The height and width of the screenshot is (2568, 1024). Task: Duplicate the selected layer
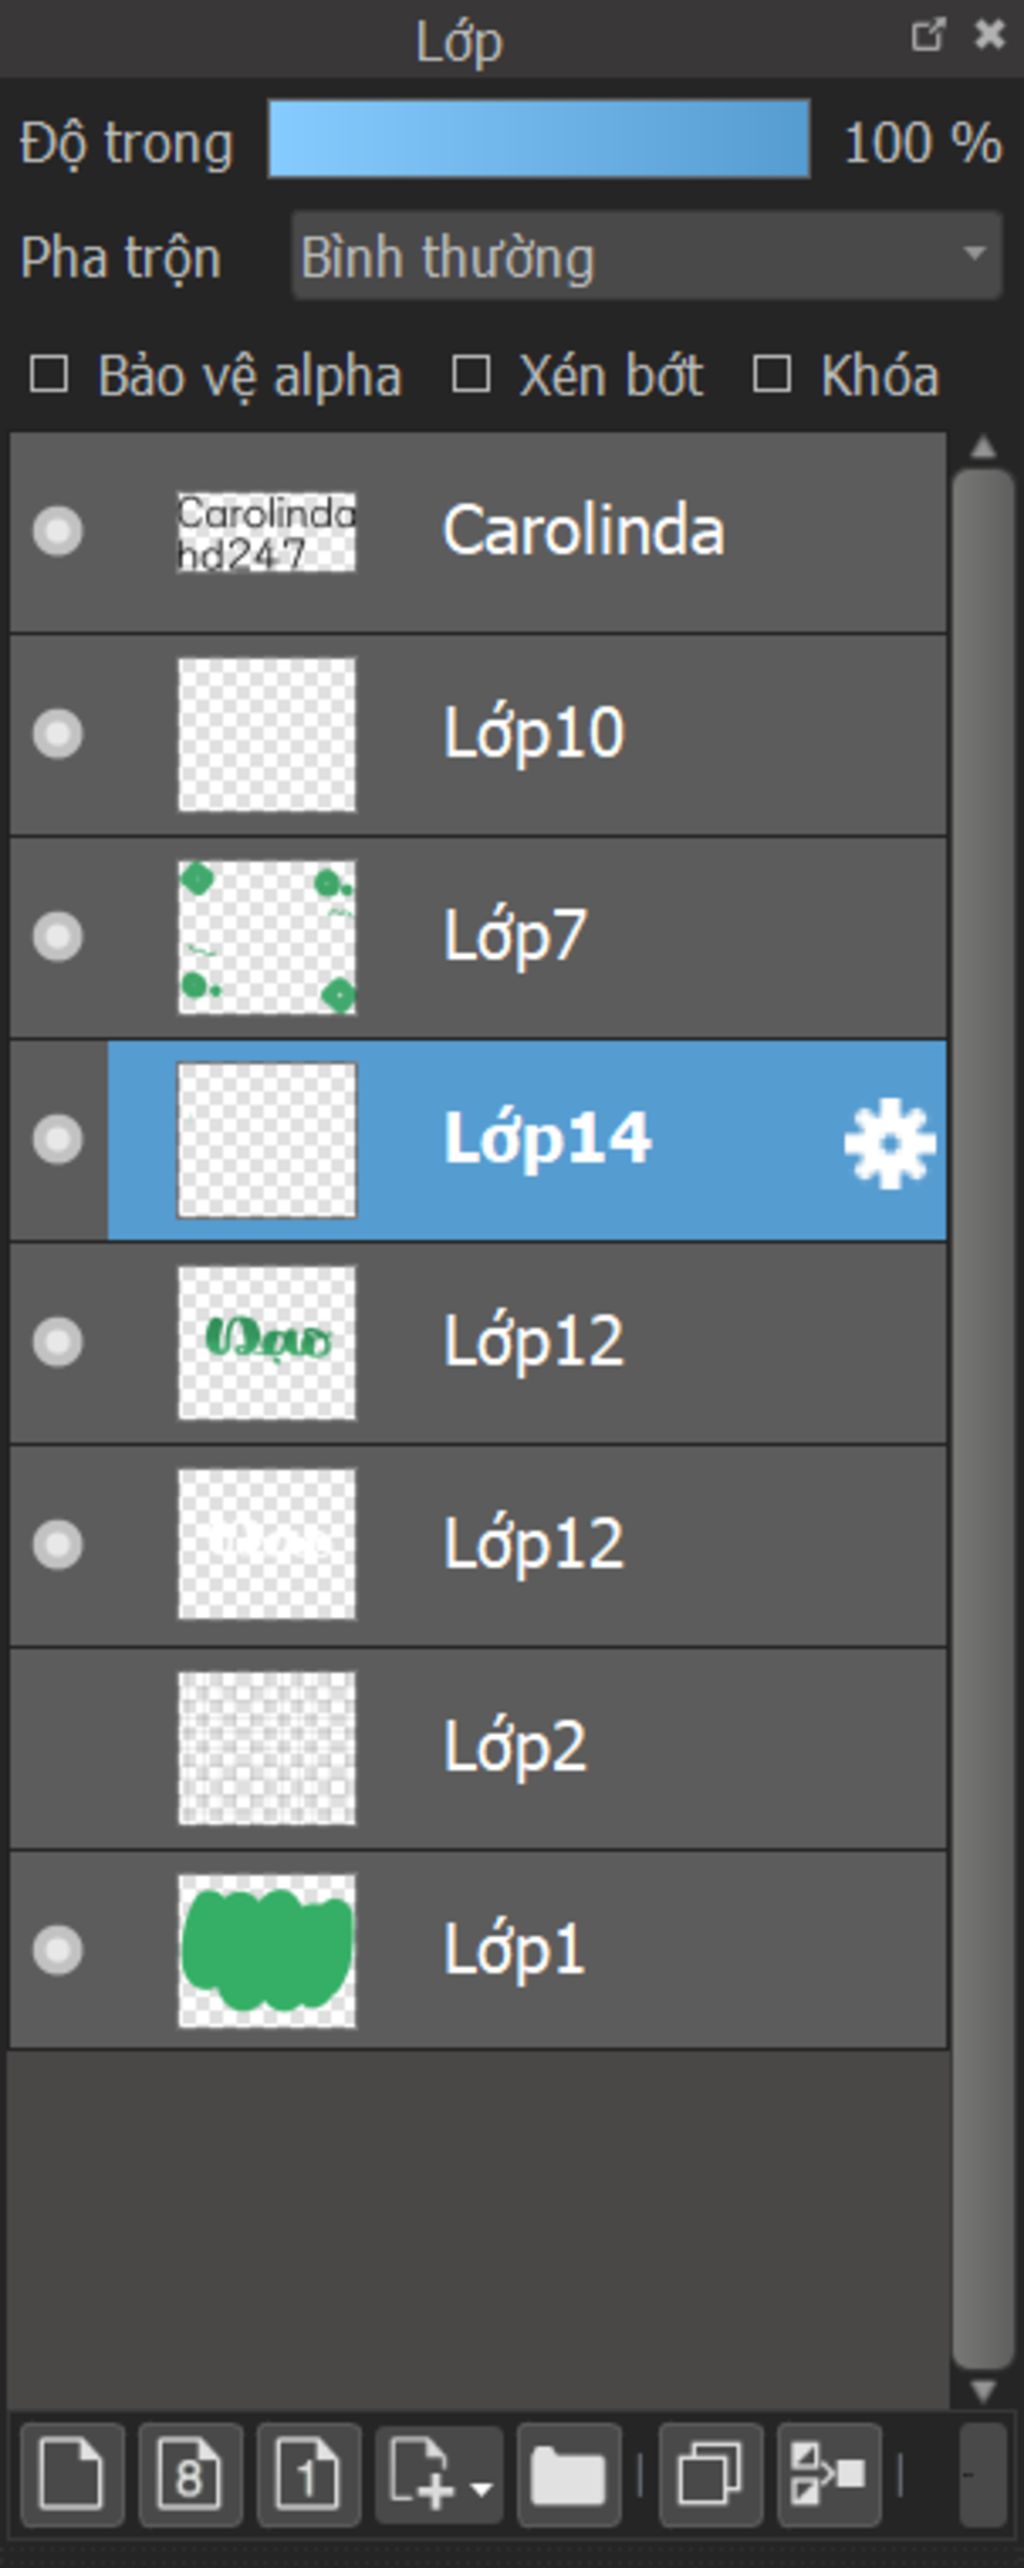(x=711, y=2474)
